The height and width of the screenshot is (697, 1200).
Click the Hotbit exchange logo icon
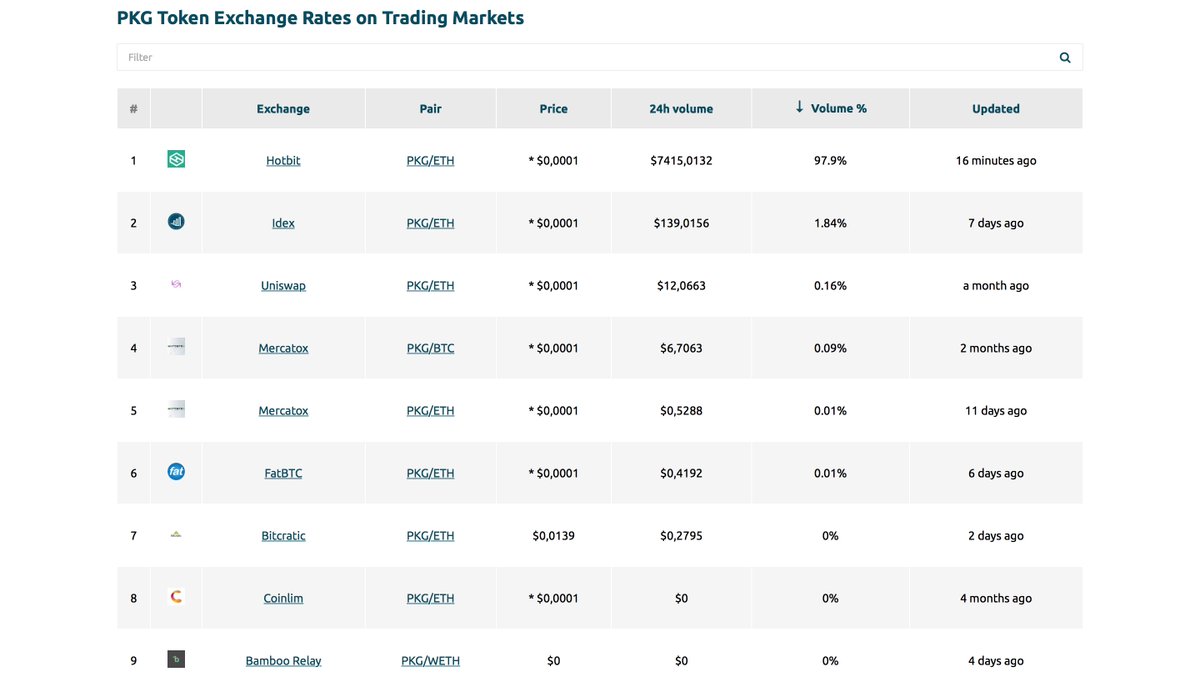pos(176,159)
